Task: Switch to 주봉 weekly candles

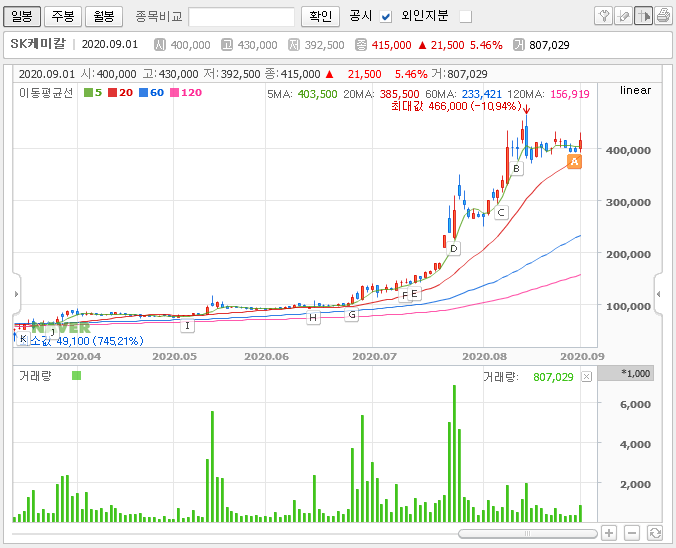Action: [x=63, y=16]
